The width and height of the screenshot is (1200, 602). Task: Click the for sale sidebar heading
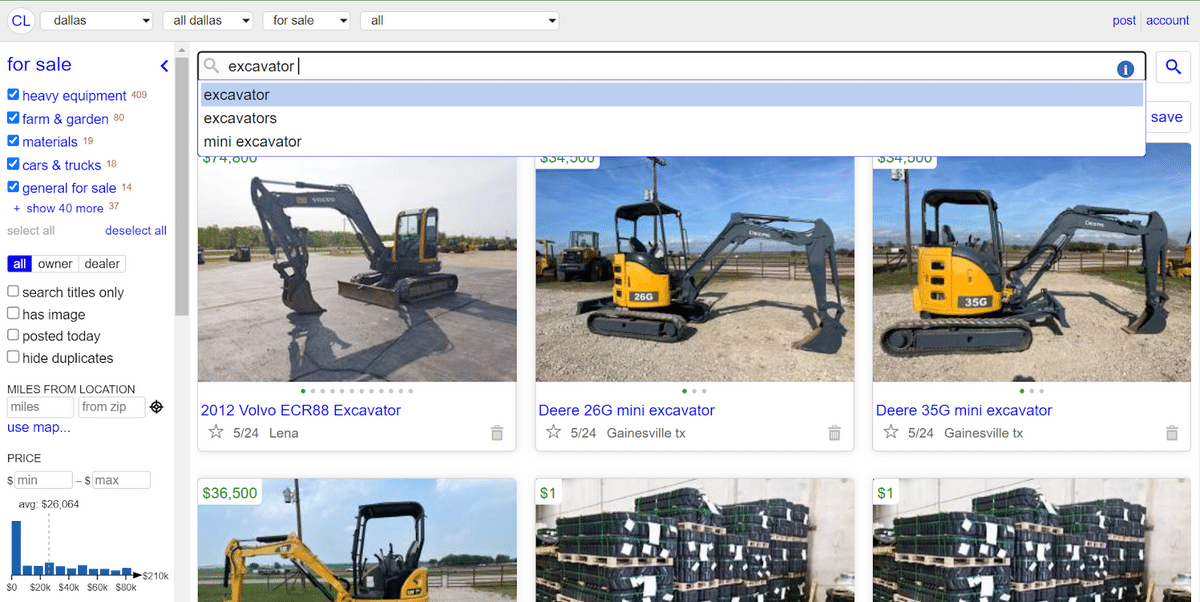[39, 65]
